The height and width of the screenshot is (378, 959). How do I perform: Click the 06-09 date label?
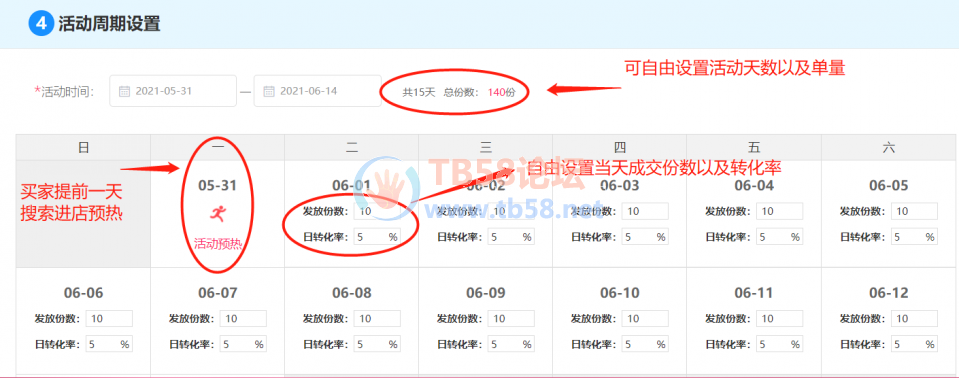(486, 293)
